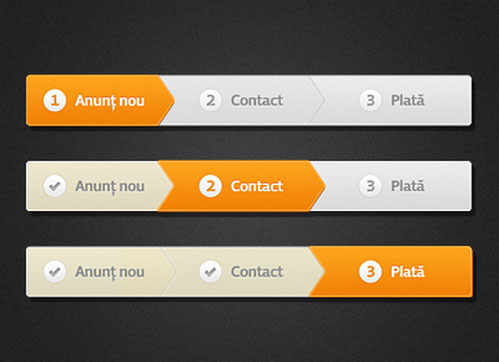Return to completed Contact step in bottom bar
The height and width of the screenshot is (362, 499).
pyautogui.click(x=242, y=272)
